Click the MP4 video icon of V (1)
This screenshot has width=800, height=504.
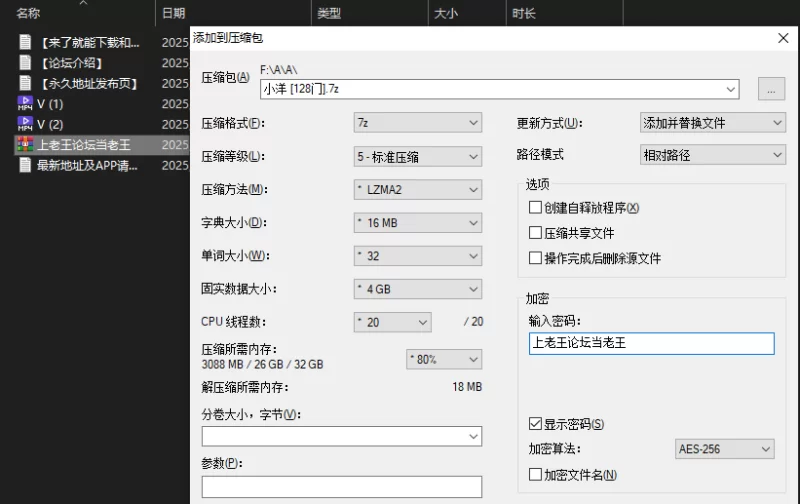coord(25,104)
